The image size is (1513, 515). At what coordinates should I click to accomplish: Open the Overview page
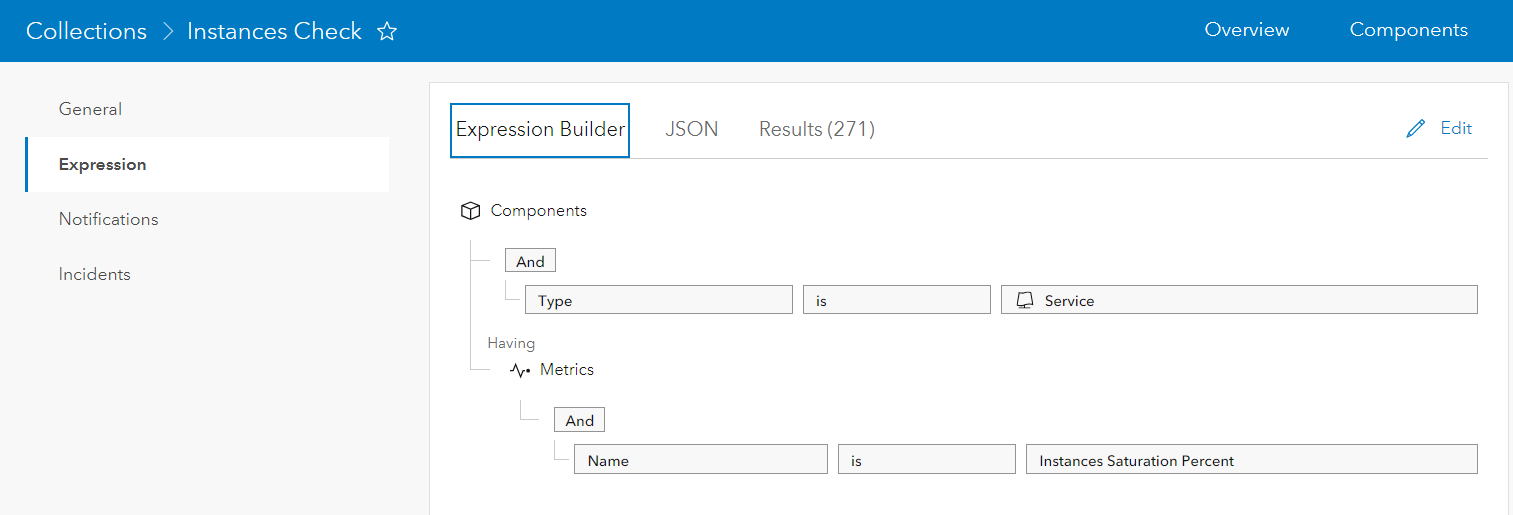point(1246,30)
